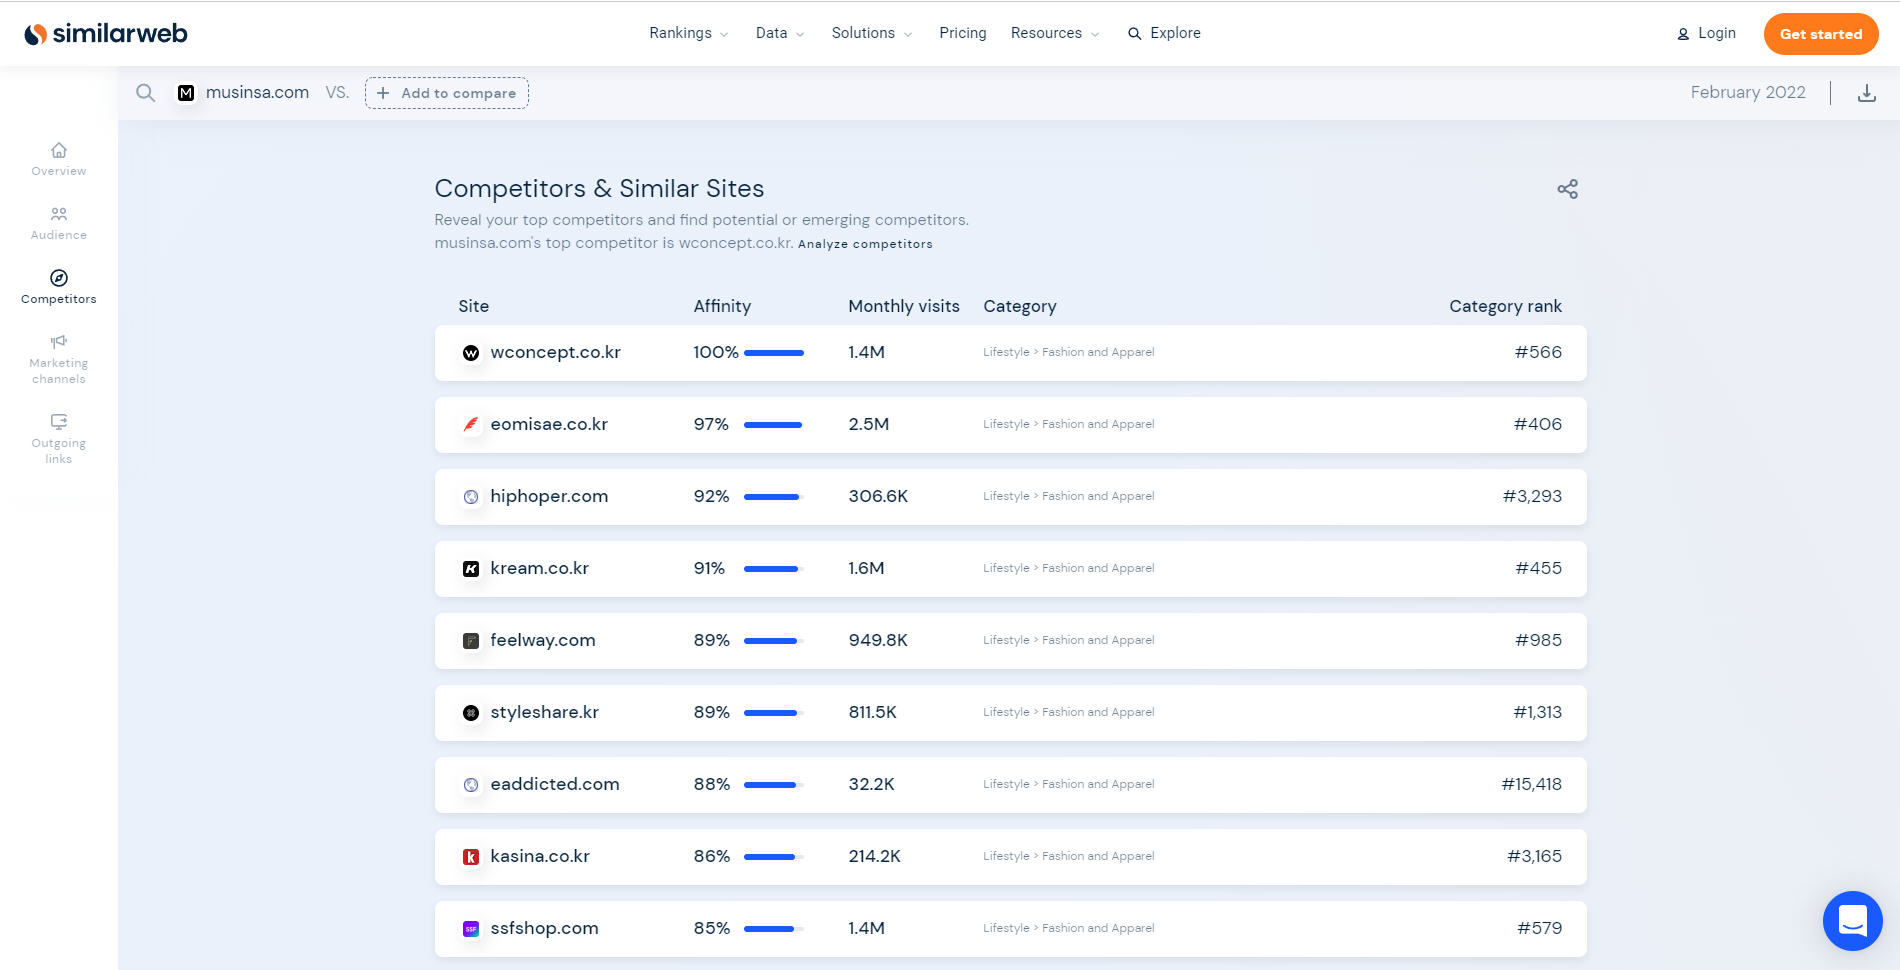This screenshot has height=970, width=1900.
Task: Open the wconcept.co.kr site link
Action: [x=555, y=352]
